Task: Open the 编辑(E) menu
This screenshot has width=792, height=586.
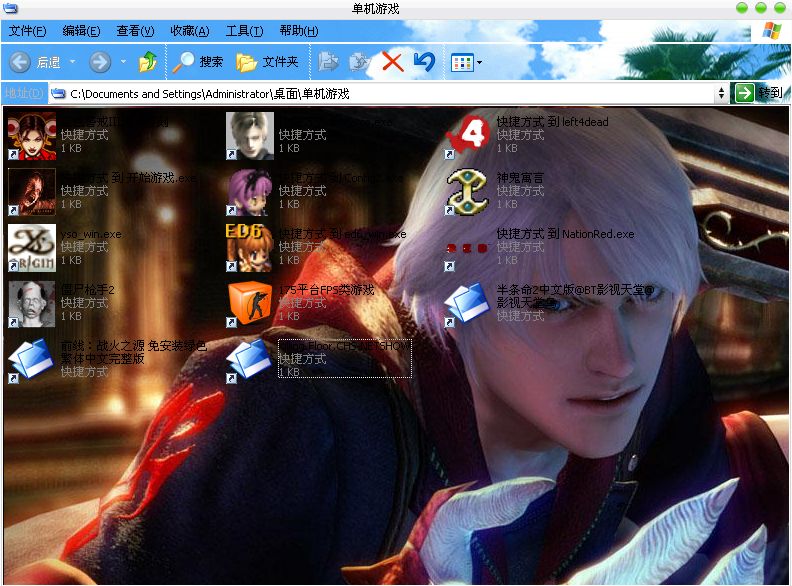Action: pos(81,31)
